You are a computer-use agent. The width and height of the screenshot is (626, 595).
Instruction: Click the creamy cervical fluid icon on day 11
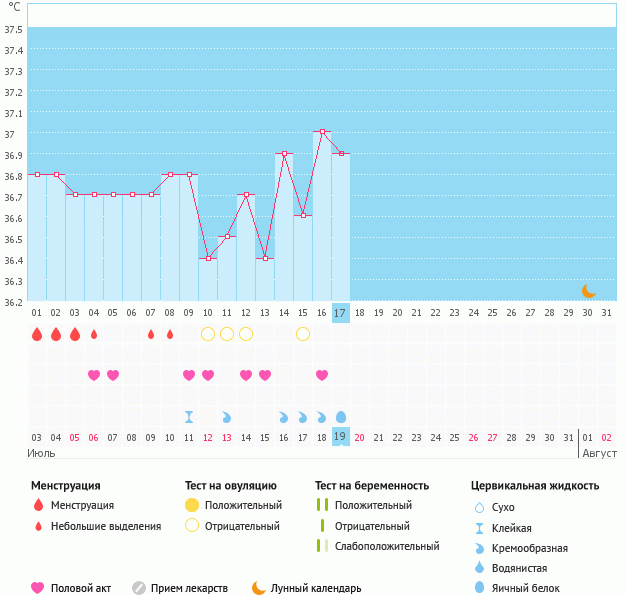click(x=227, y=416)
